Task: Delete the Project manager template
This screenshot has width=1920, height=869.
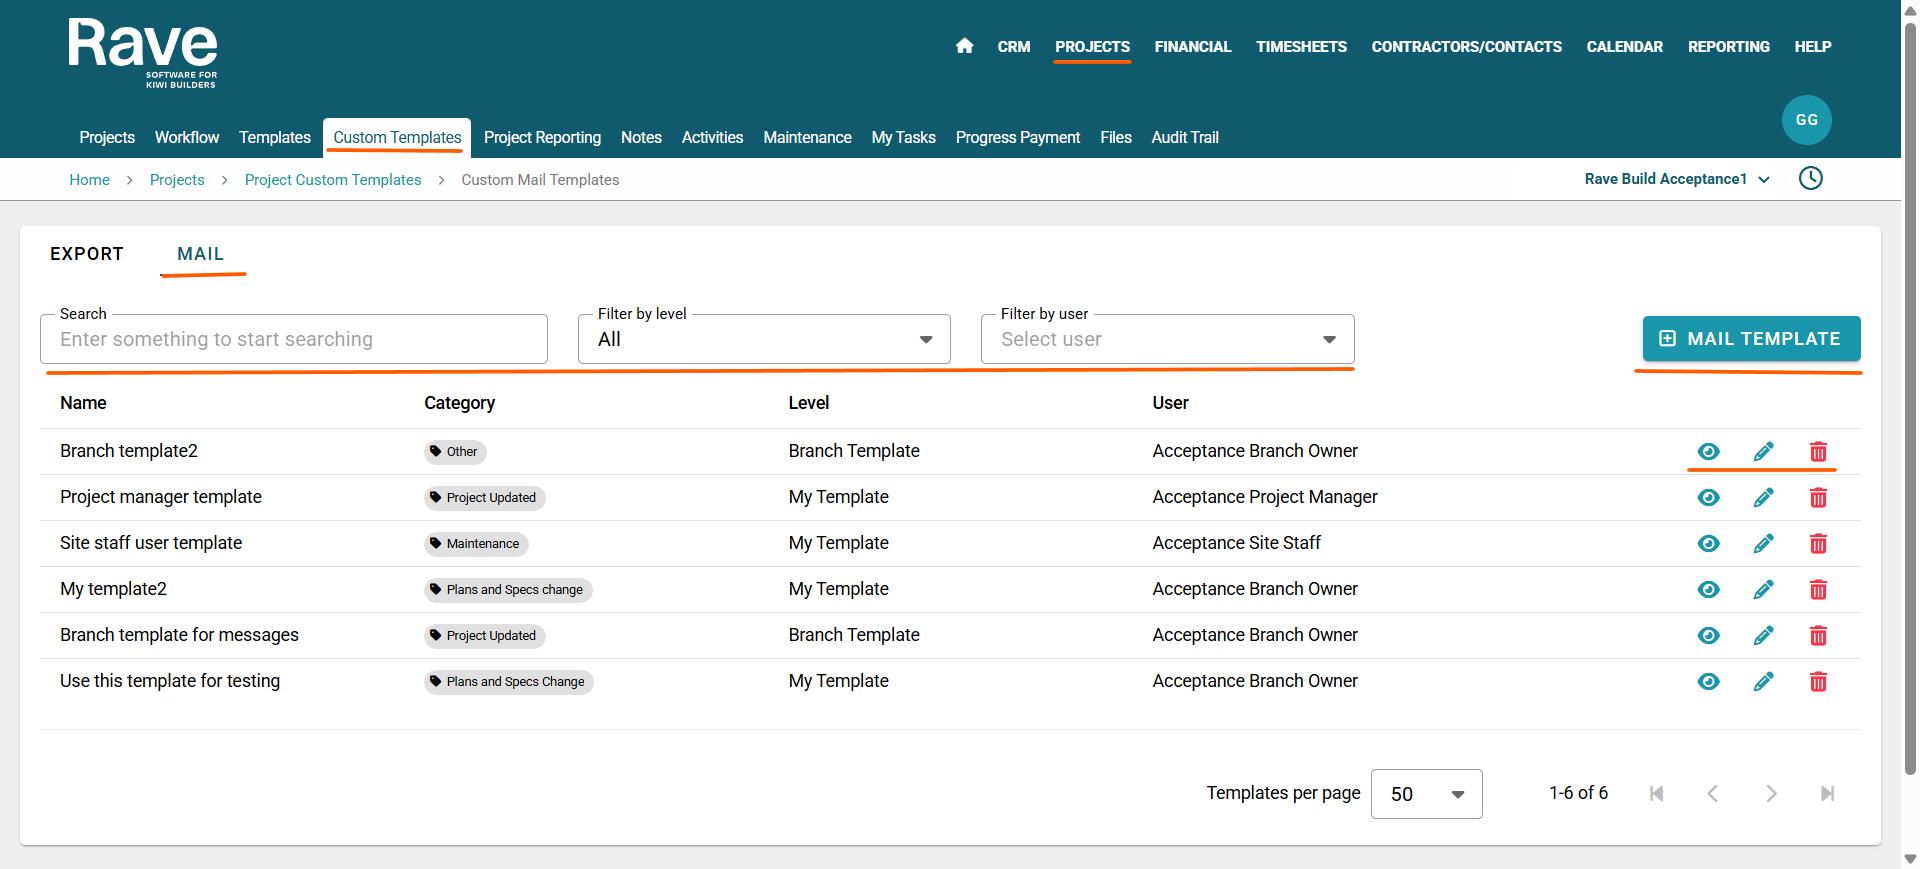Action: tap(1818, 498)
